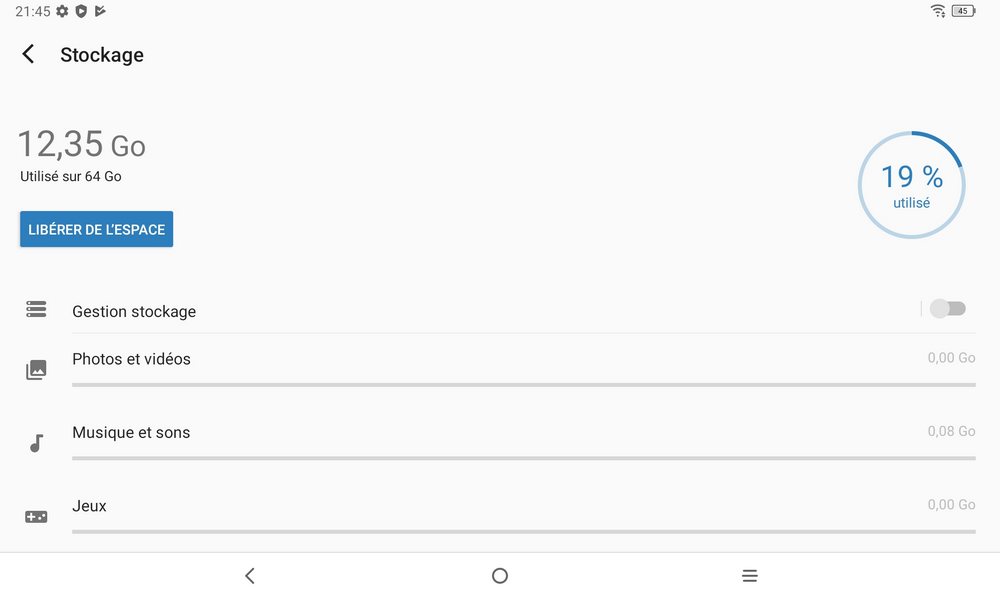Image resolution: width=1000 pixels, height=600 pixels.
Task: Enable the Gestion stockage switch
Action: [947, 309]
